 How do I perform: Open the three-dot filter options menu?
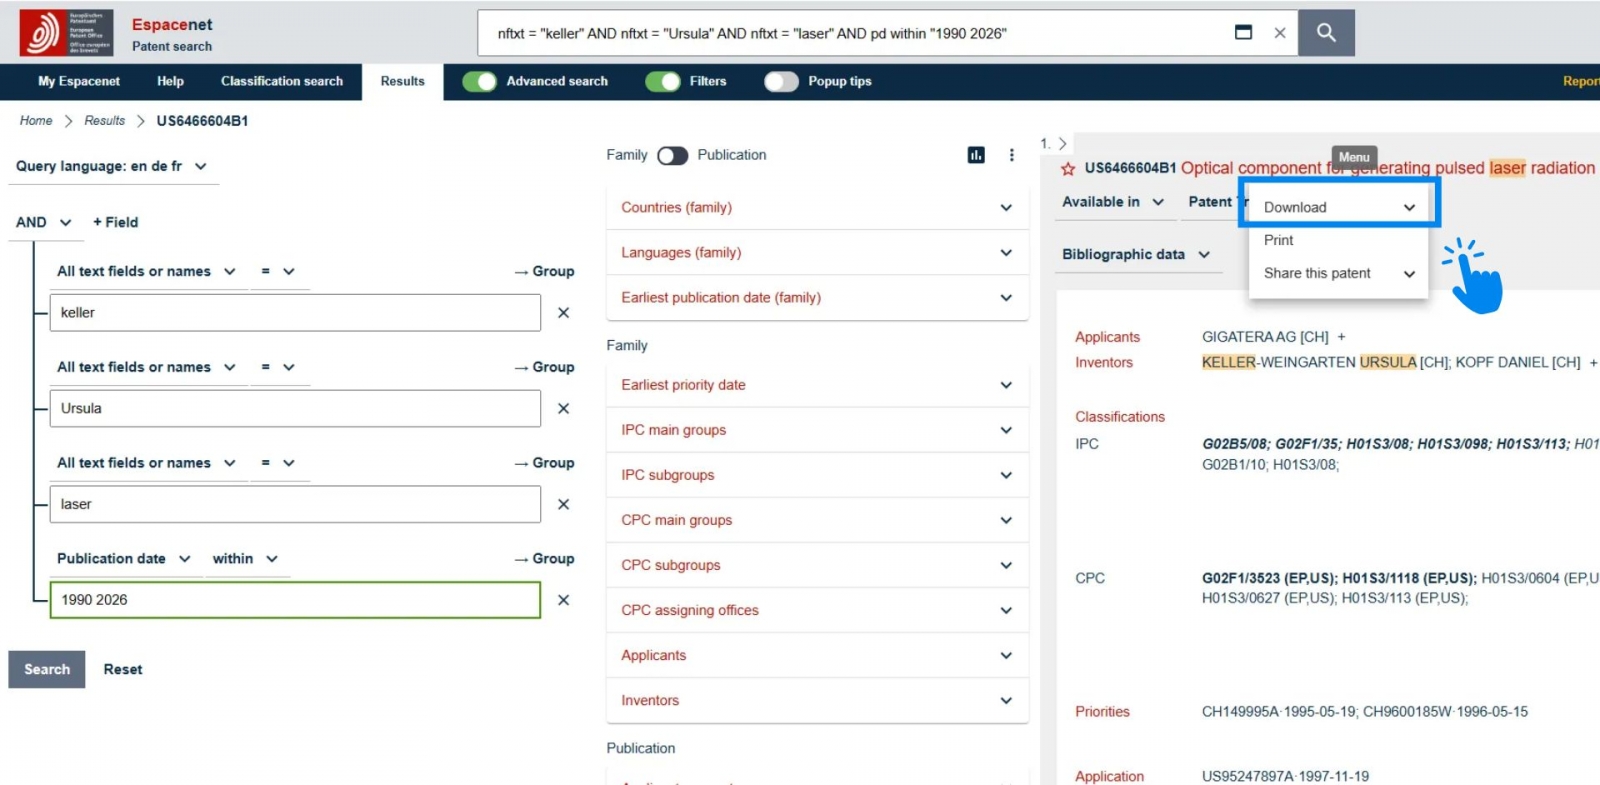coord(1011,155)
